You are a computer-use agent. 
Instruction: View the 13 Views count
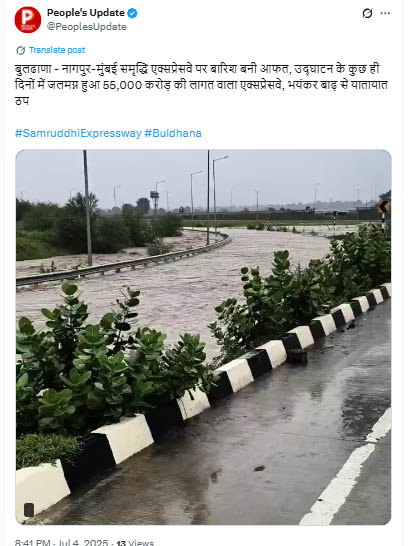135,543
